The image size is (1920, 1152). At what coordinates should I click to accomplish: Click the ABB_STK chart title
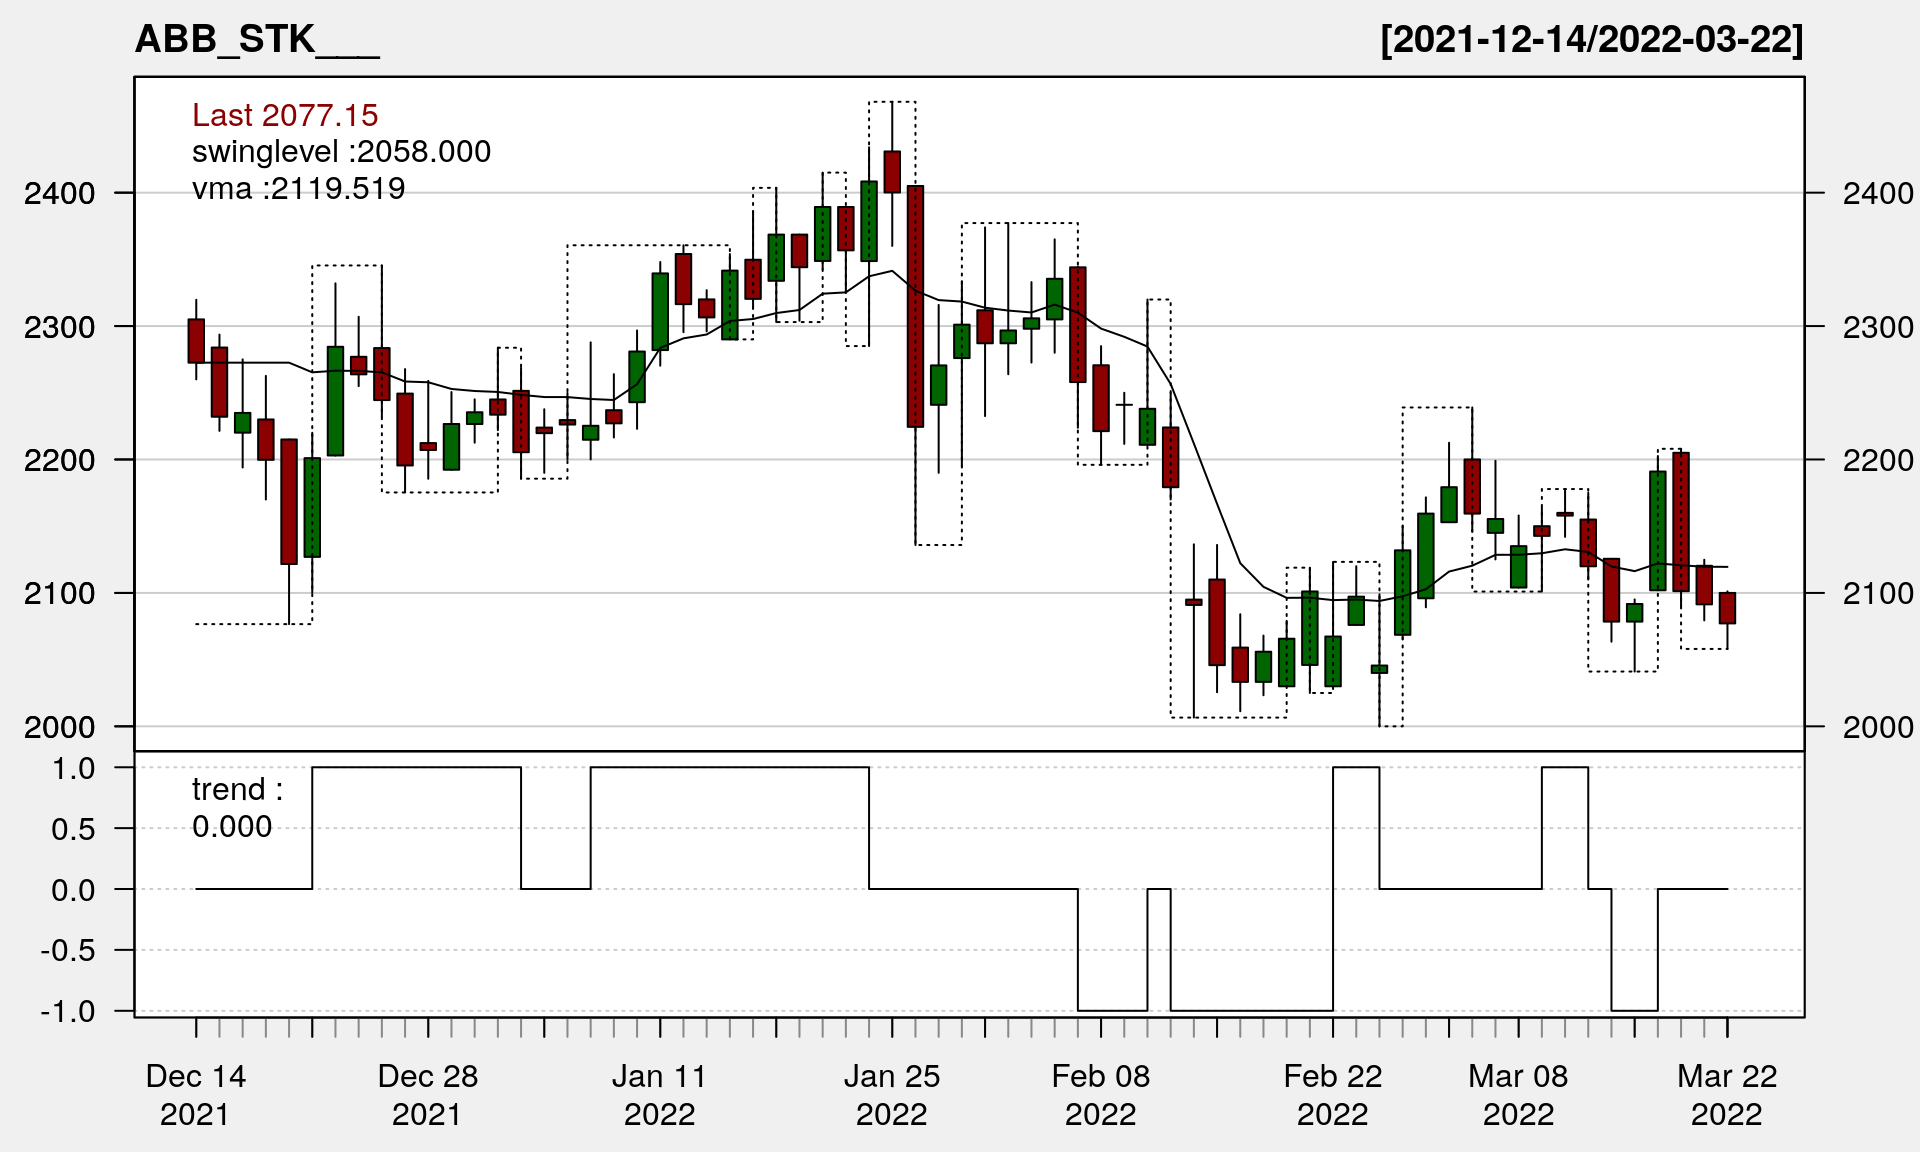point(256,40)
